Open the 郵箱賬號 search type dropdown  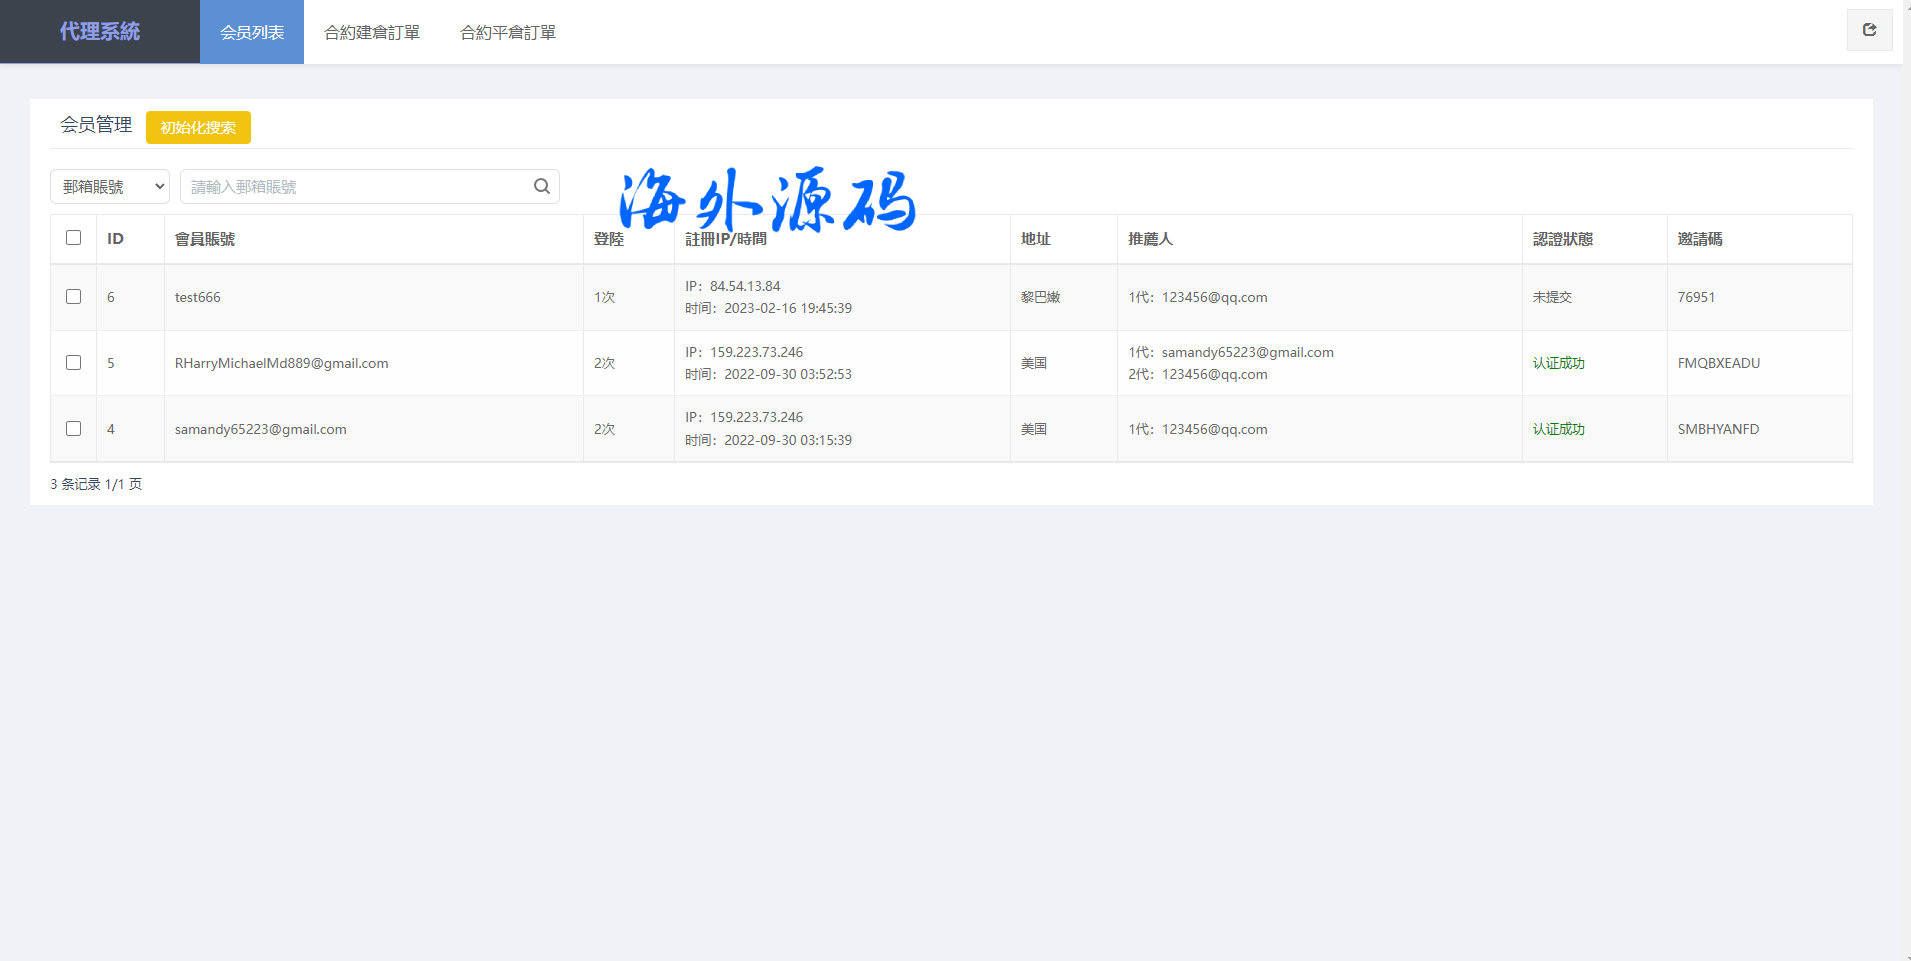click(x=110, y=187)
